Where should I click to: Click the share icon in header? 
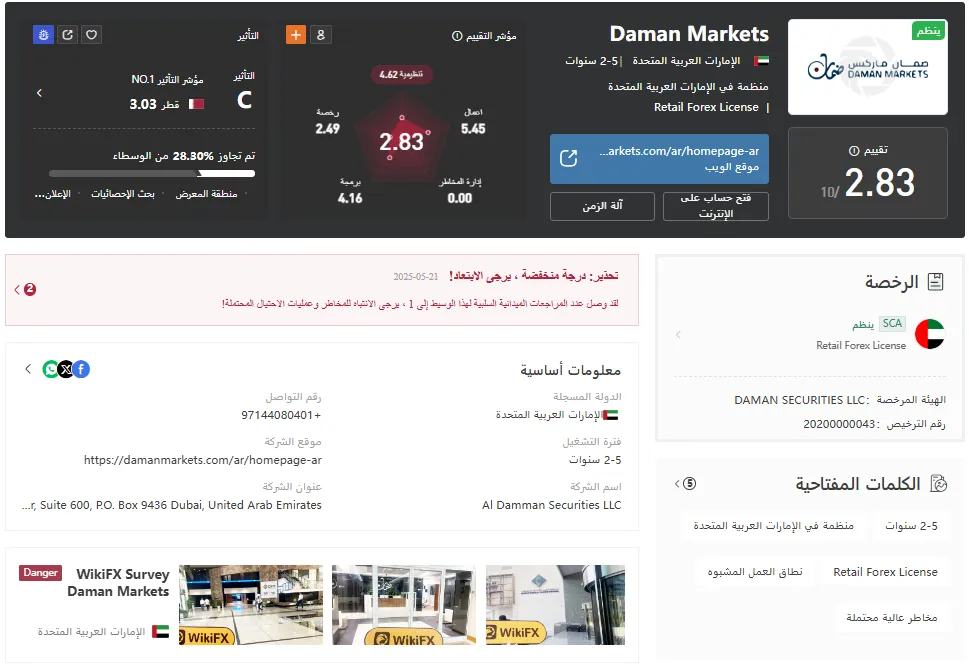[67, 35]
